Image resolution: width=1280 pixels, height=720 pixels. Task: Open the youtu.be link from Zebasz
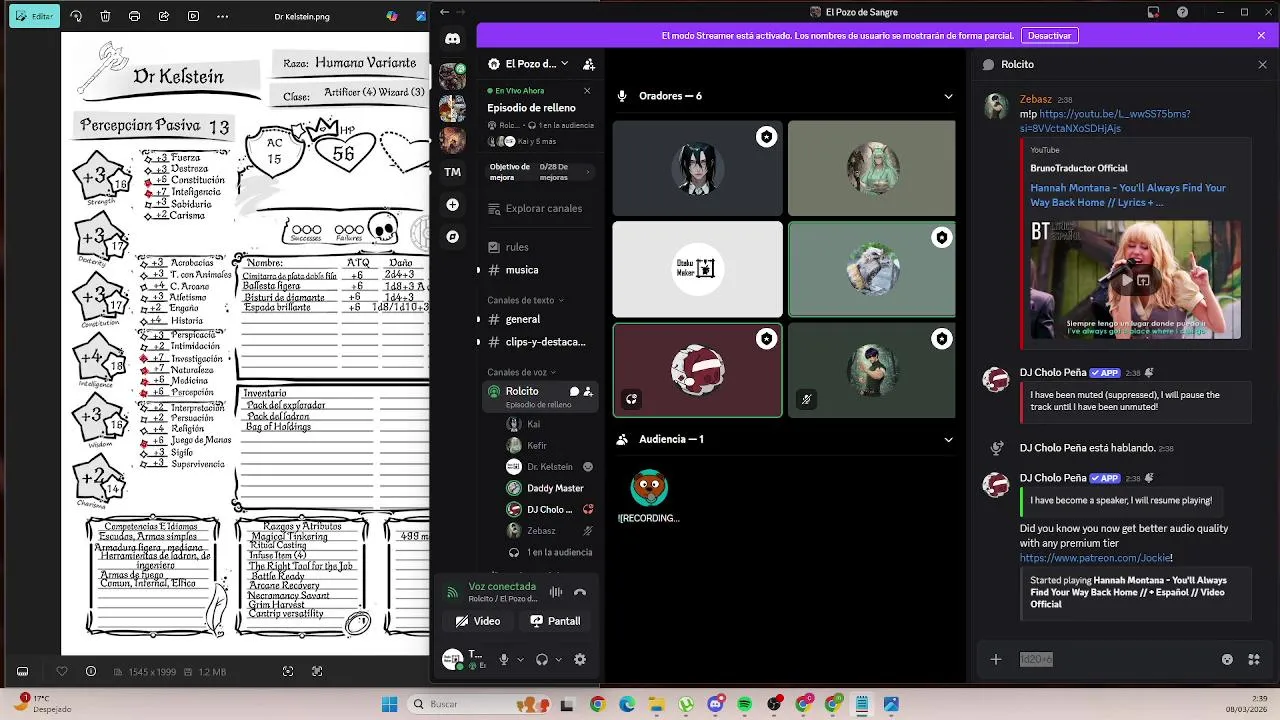(x=1105, y=121)
